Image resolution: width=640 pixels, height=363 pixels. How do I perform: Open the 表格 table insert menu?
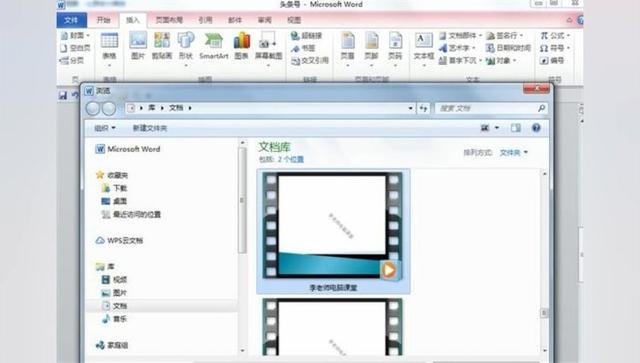[109, 49]
